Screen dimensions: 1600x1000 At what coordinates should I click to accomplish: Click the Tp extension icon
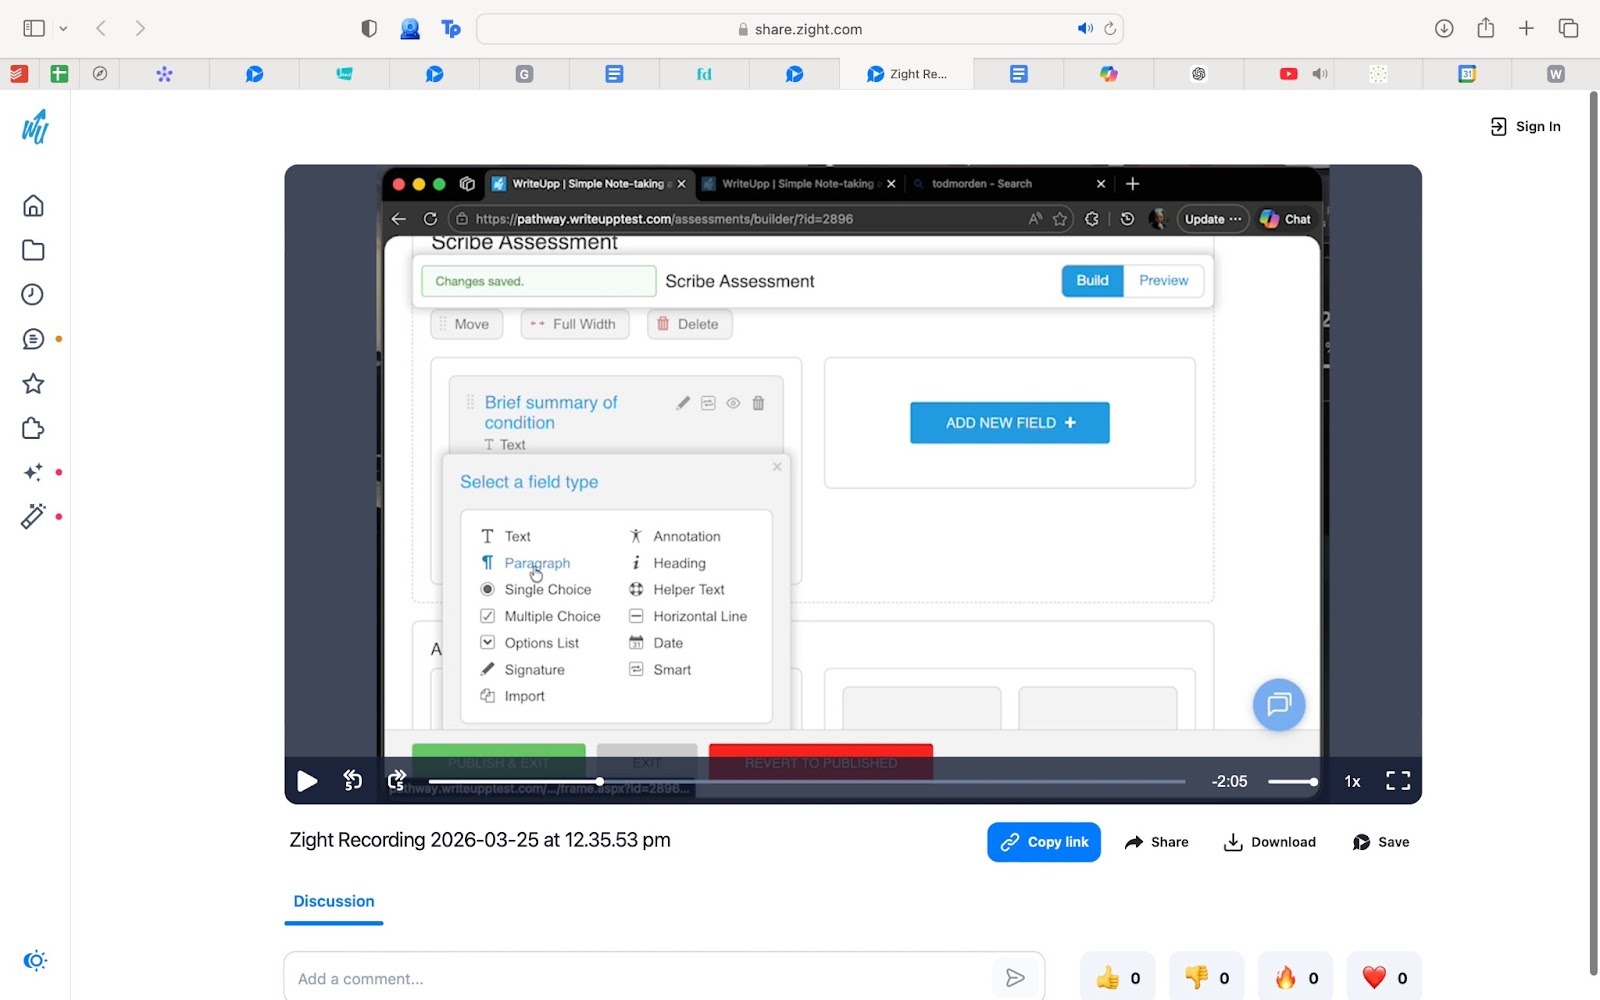[451, 29]
